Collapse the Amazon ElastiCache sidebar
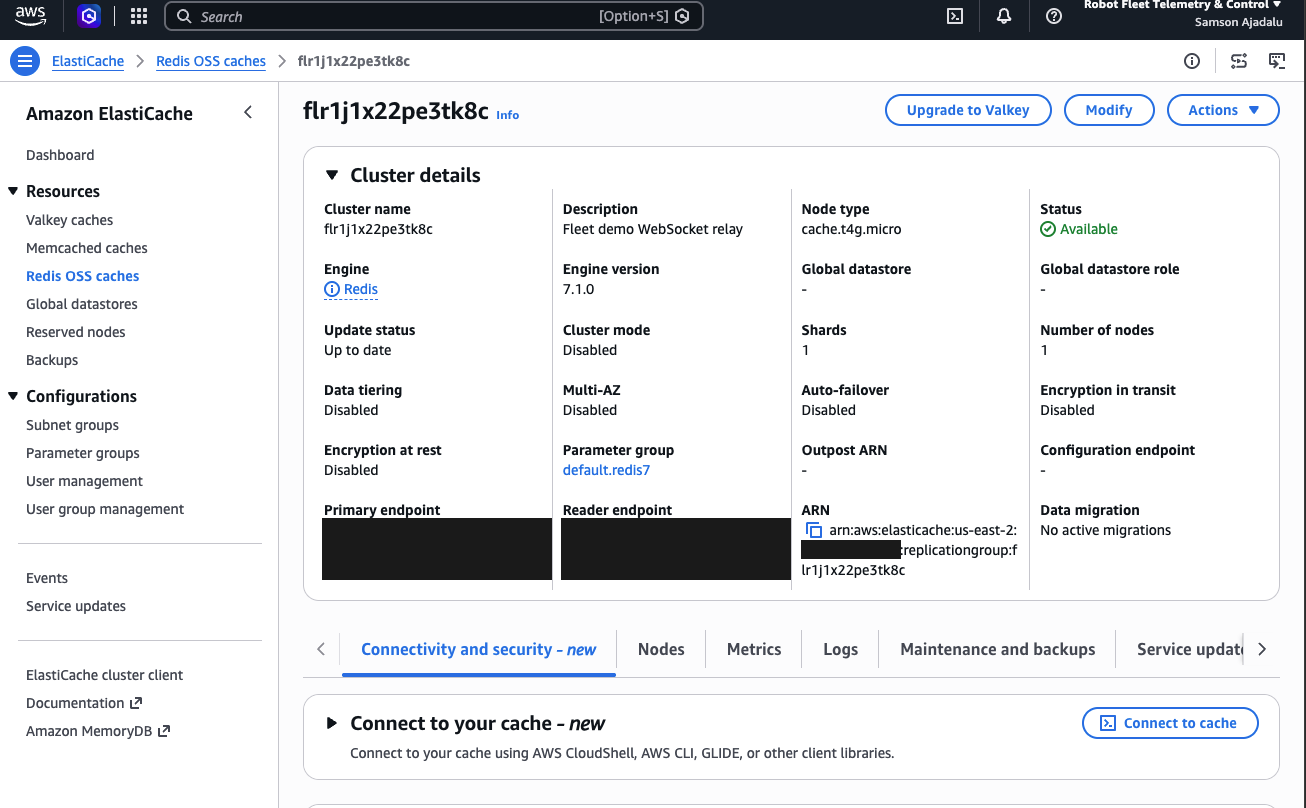The height and width of the screenshot is (808, 1306). (248, 113)
